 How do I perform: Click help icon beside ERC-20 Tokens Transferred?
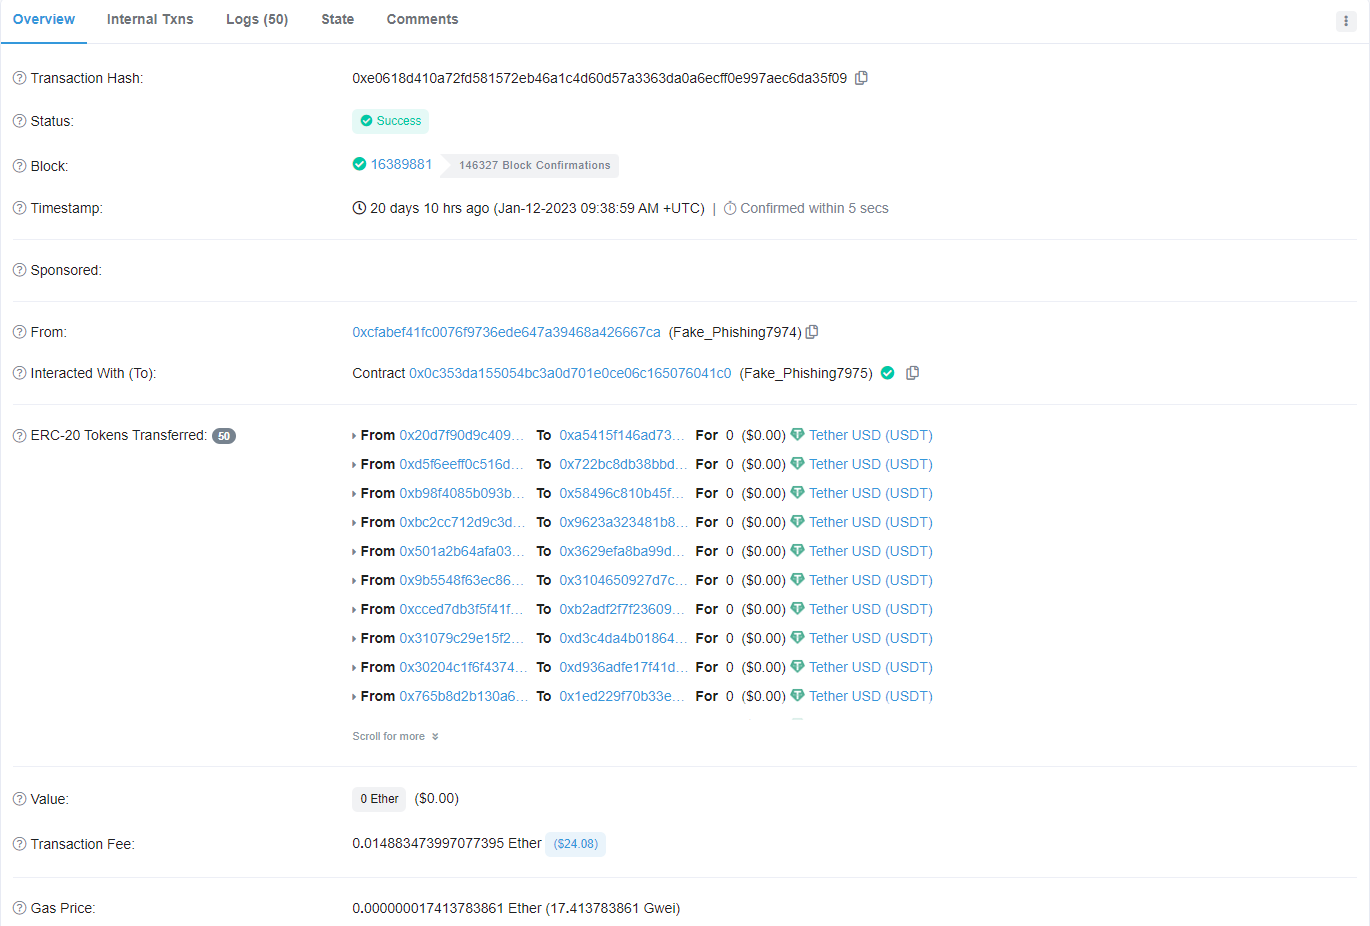19,435
